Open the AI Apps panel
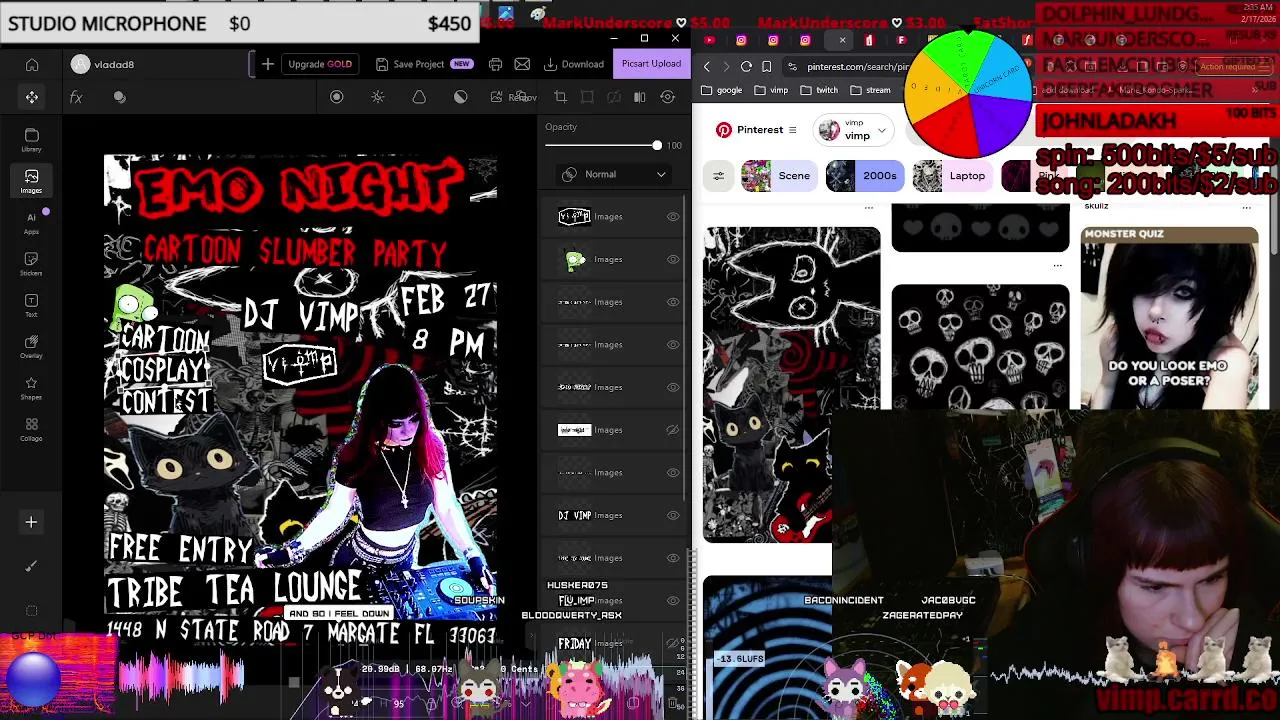Screen dimensions: 1280x720 tap(31, 223)
